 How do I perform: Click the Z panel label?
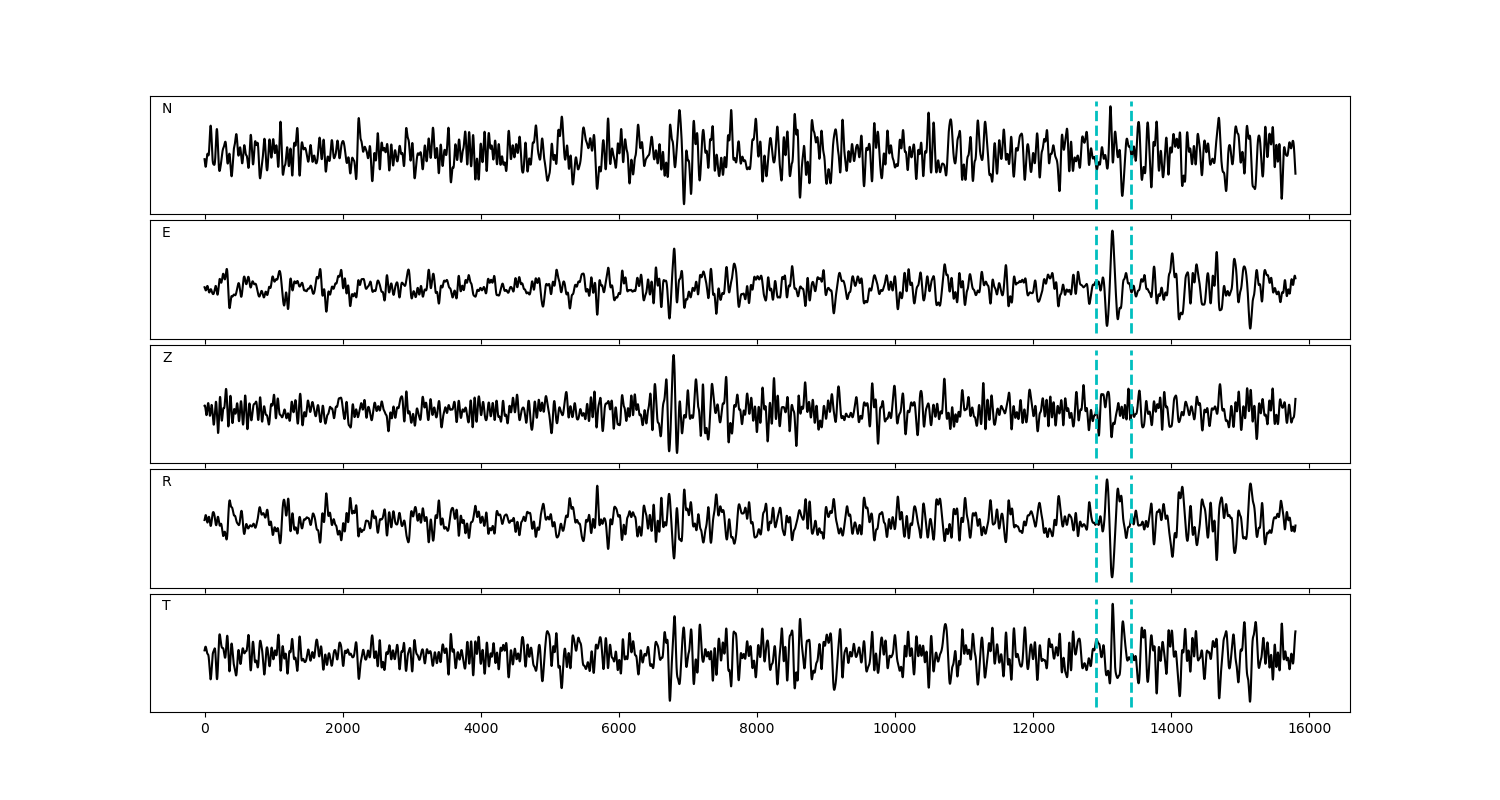point(167,358)
